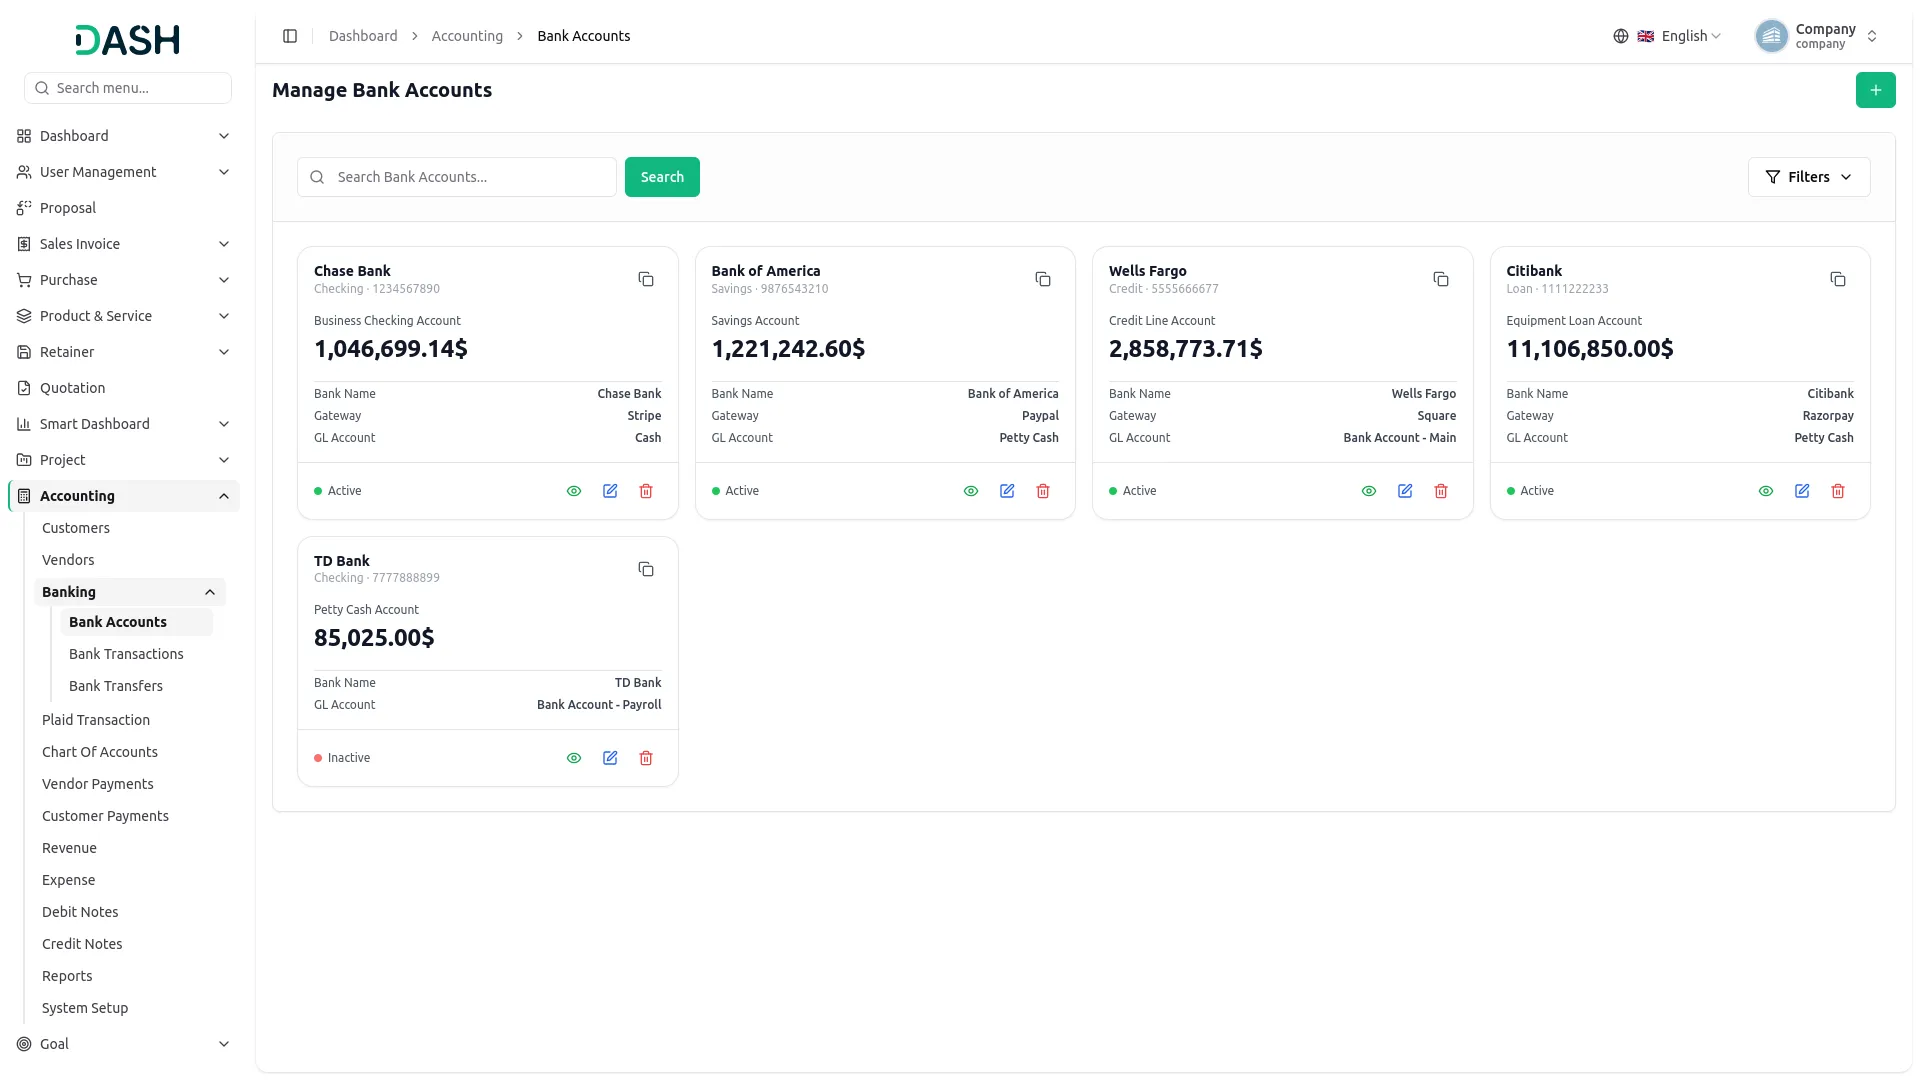Focus the Search Bank Accounts field

point(457,177)
